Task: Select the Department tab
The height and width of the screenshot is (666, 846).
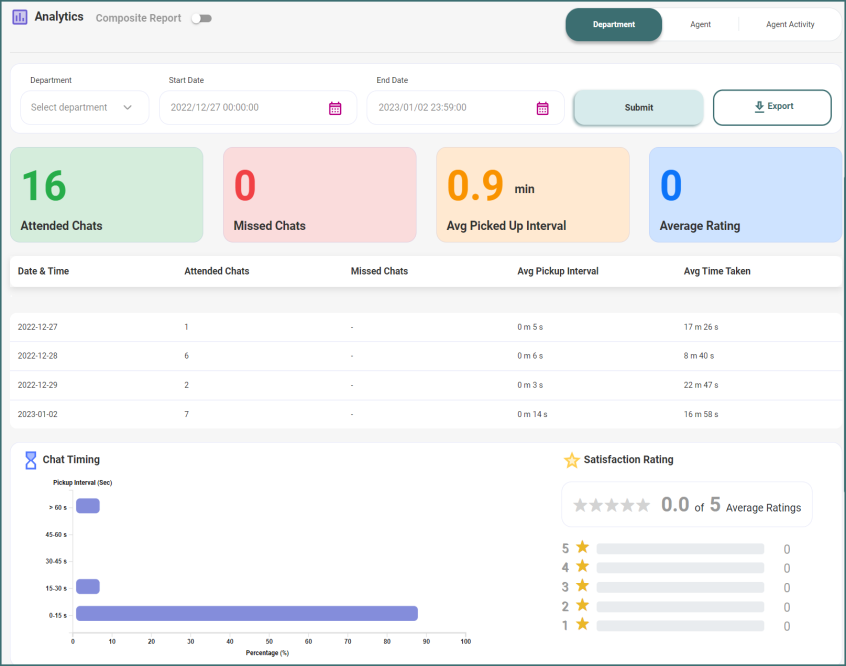Action: tap(613, 24)
